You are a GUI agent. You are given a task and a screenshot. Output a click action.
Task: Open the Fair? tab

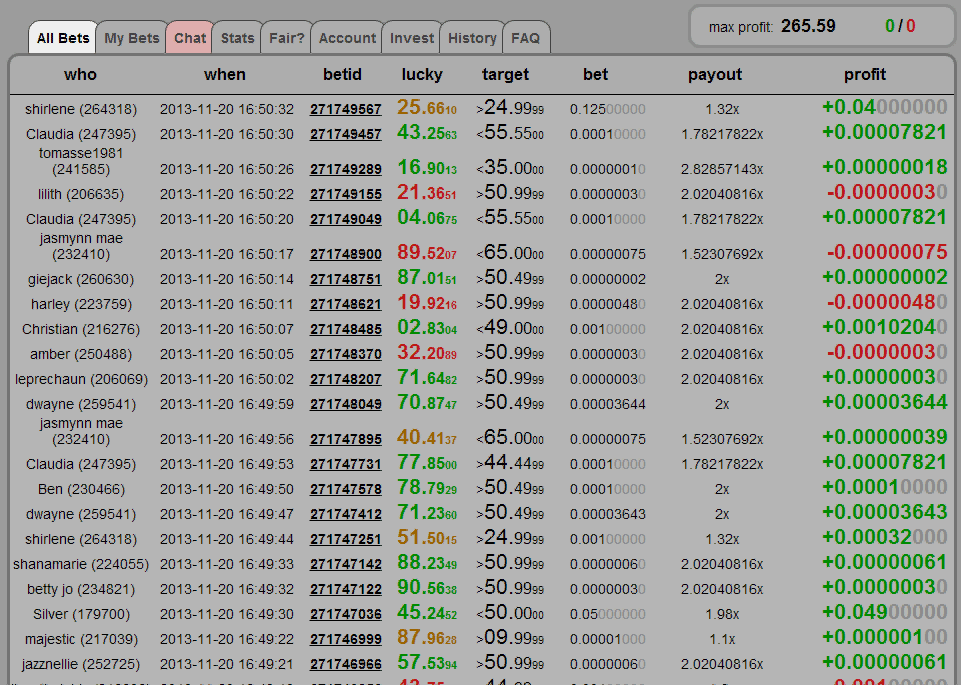(x=286, y=38)
